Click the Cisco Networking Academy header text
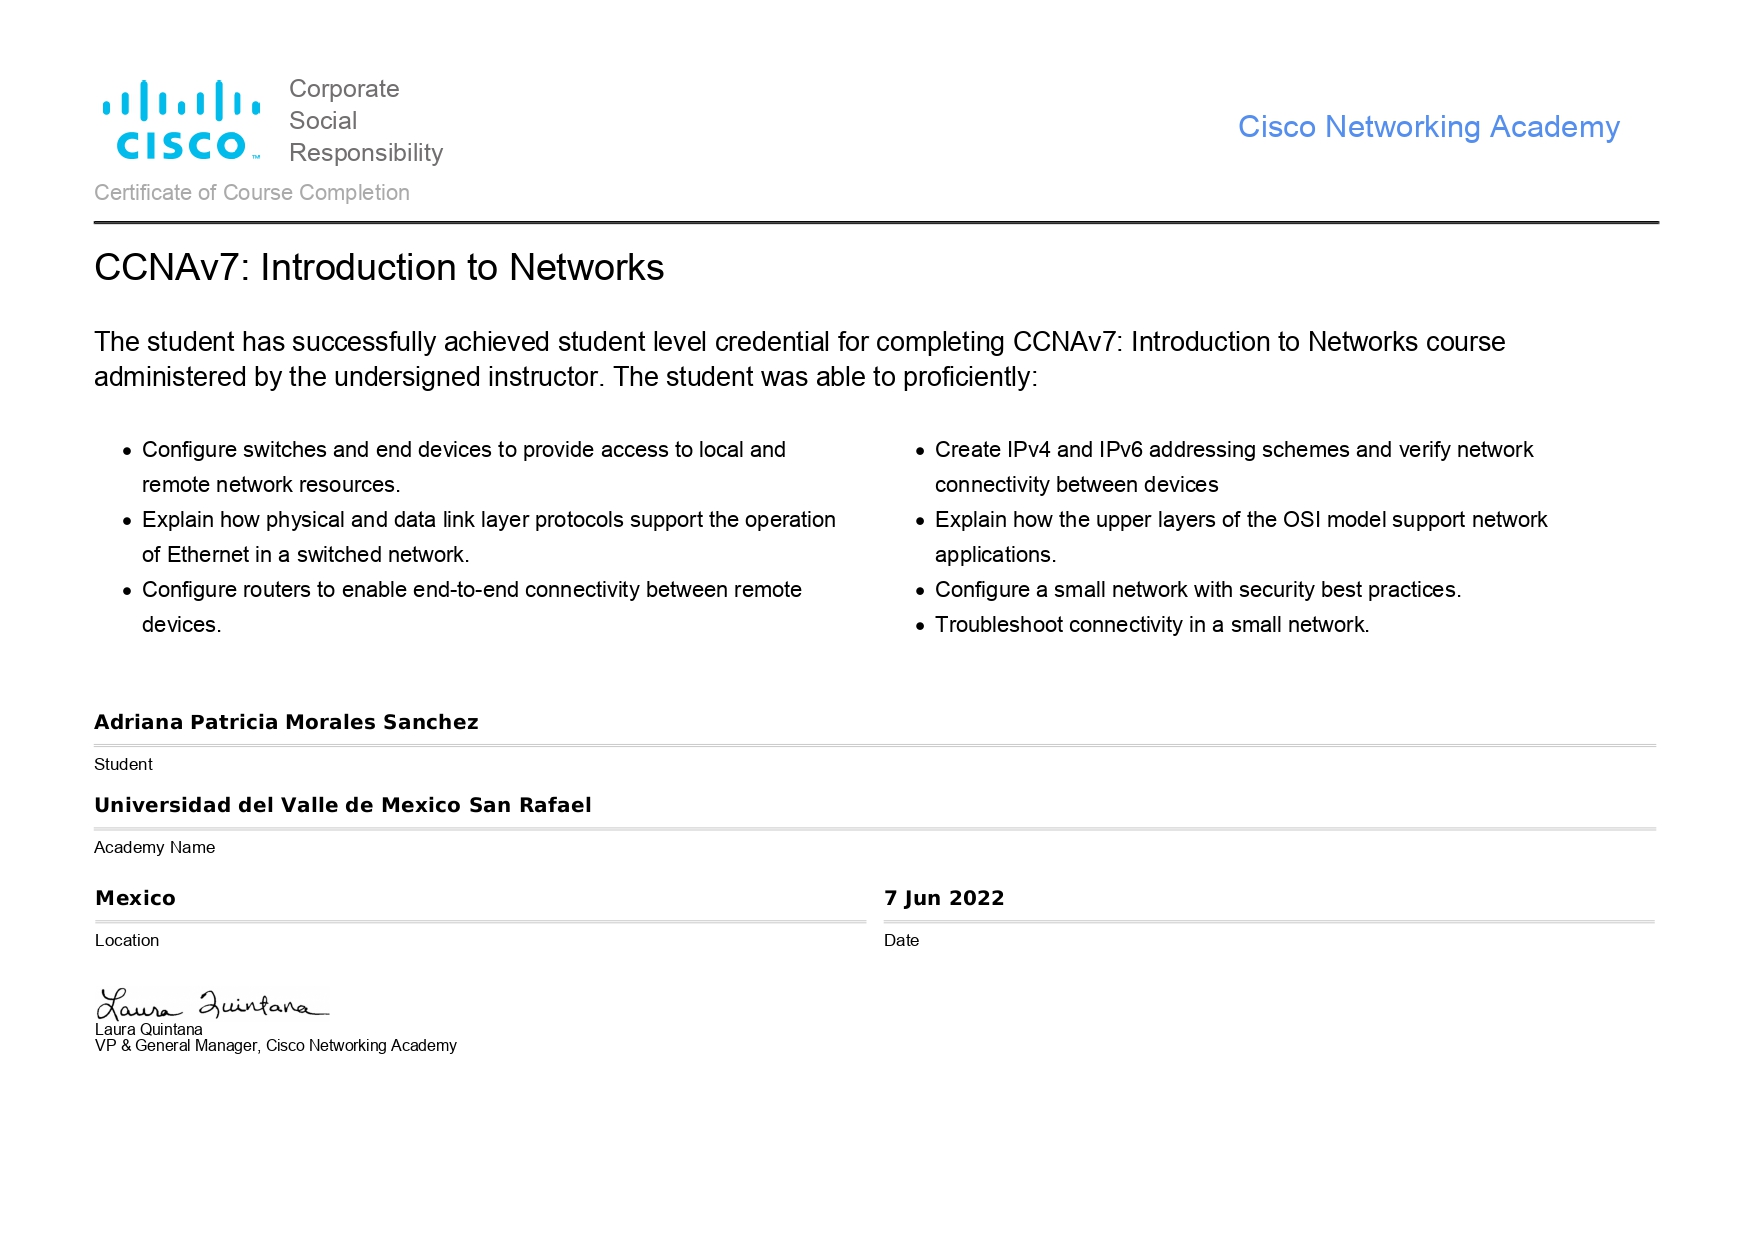The image size is (1754, 1241). tap(1428, 127)
